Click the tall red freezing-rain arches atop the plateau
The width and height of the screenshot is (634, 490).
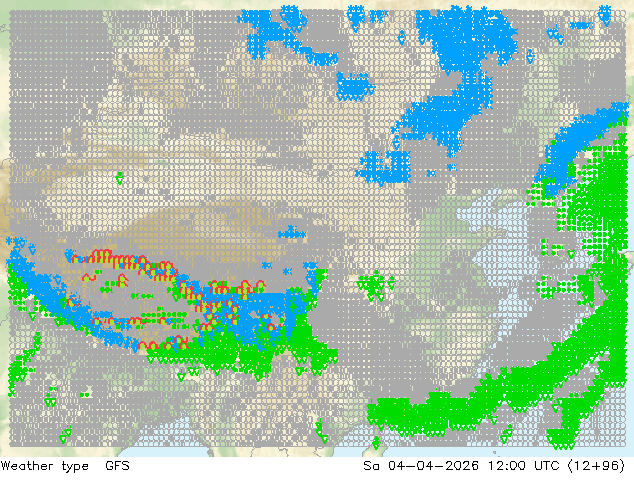tap(101, 256)
